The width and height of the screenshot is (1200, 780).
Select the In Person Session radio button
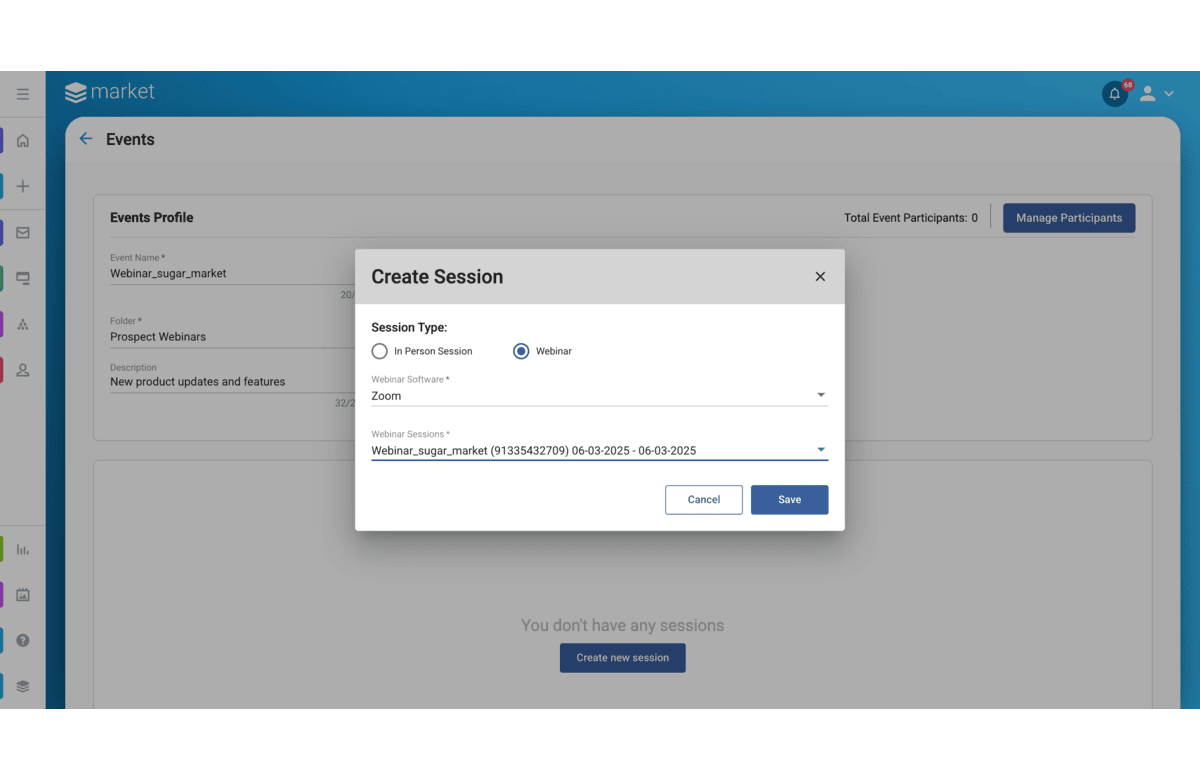379,351
